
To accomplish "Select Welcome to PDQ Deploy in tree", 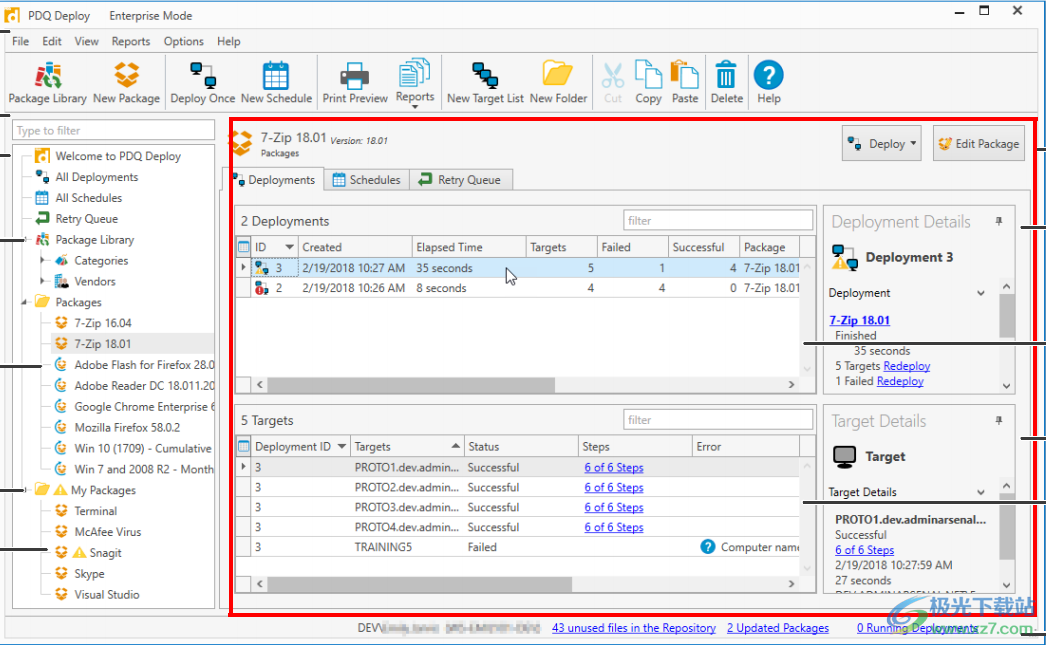I will (x=118, y=156).
